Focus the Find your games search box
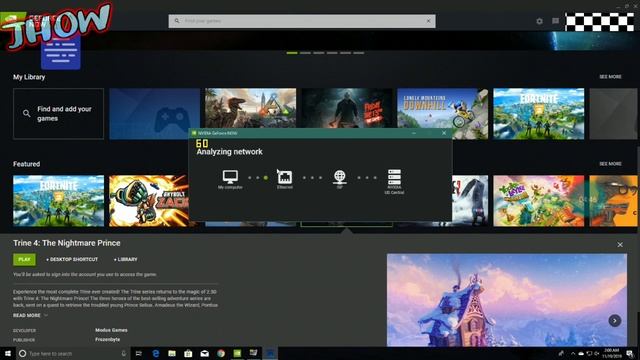 click(302, 21)
